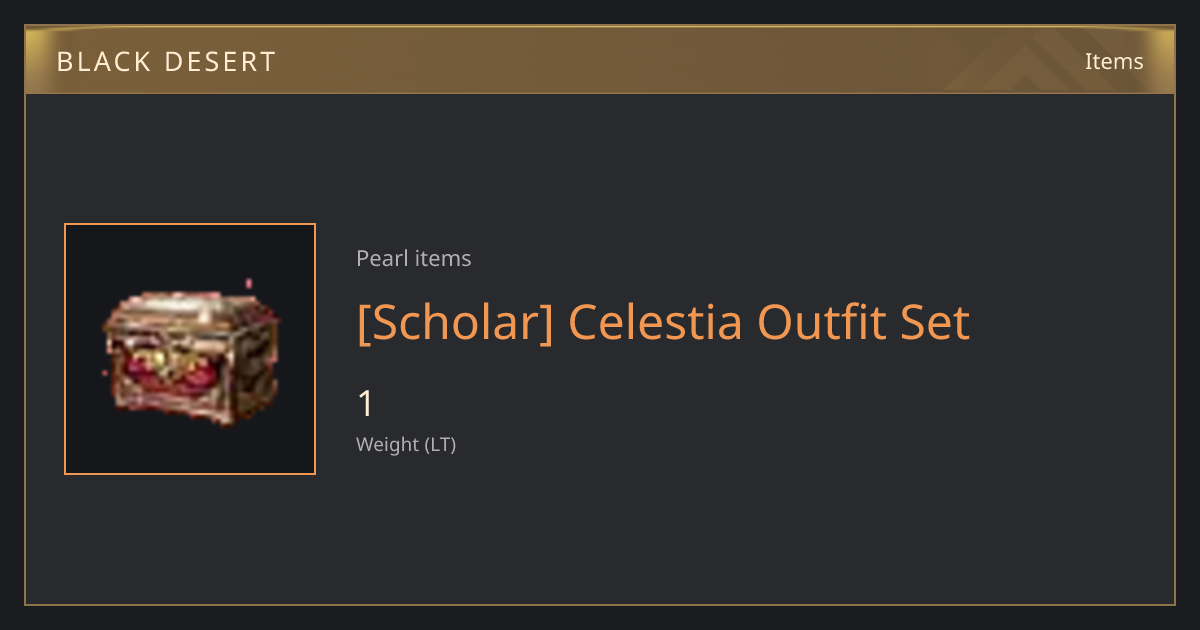Click the gold header banner background
1200x630 pixels.
click(600, 60)
